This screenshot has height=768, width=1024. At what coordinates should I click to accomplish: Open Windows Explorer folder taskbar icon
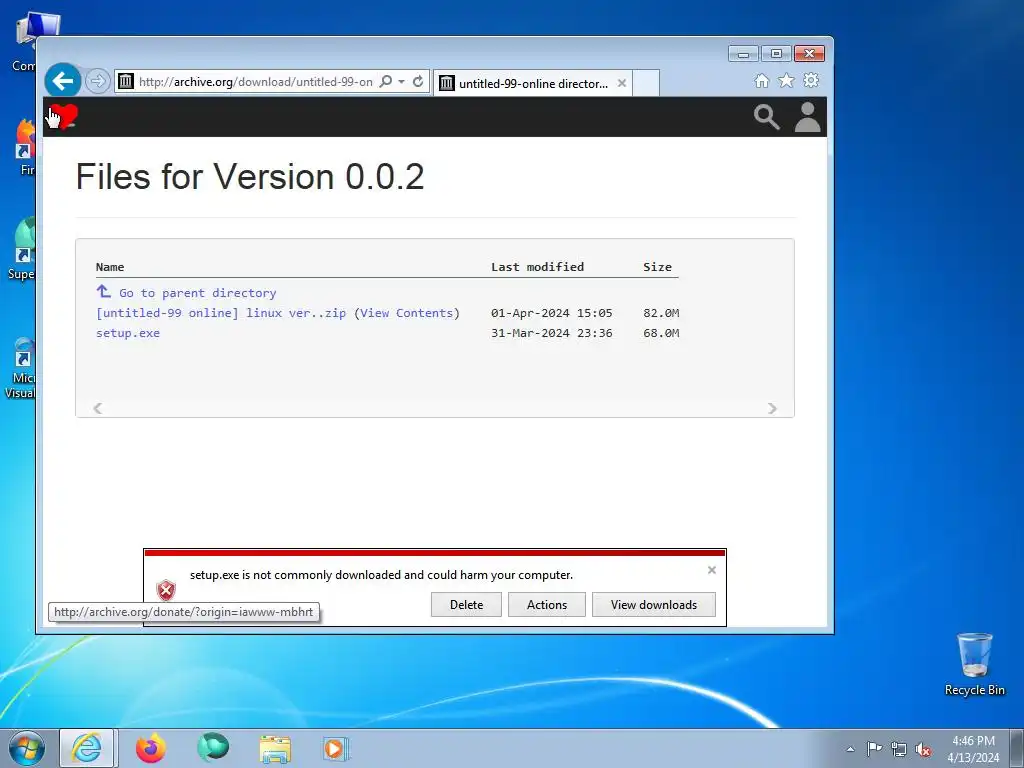click(275, 748)
